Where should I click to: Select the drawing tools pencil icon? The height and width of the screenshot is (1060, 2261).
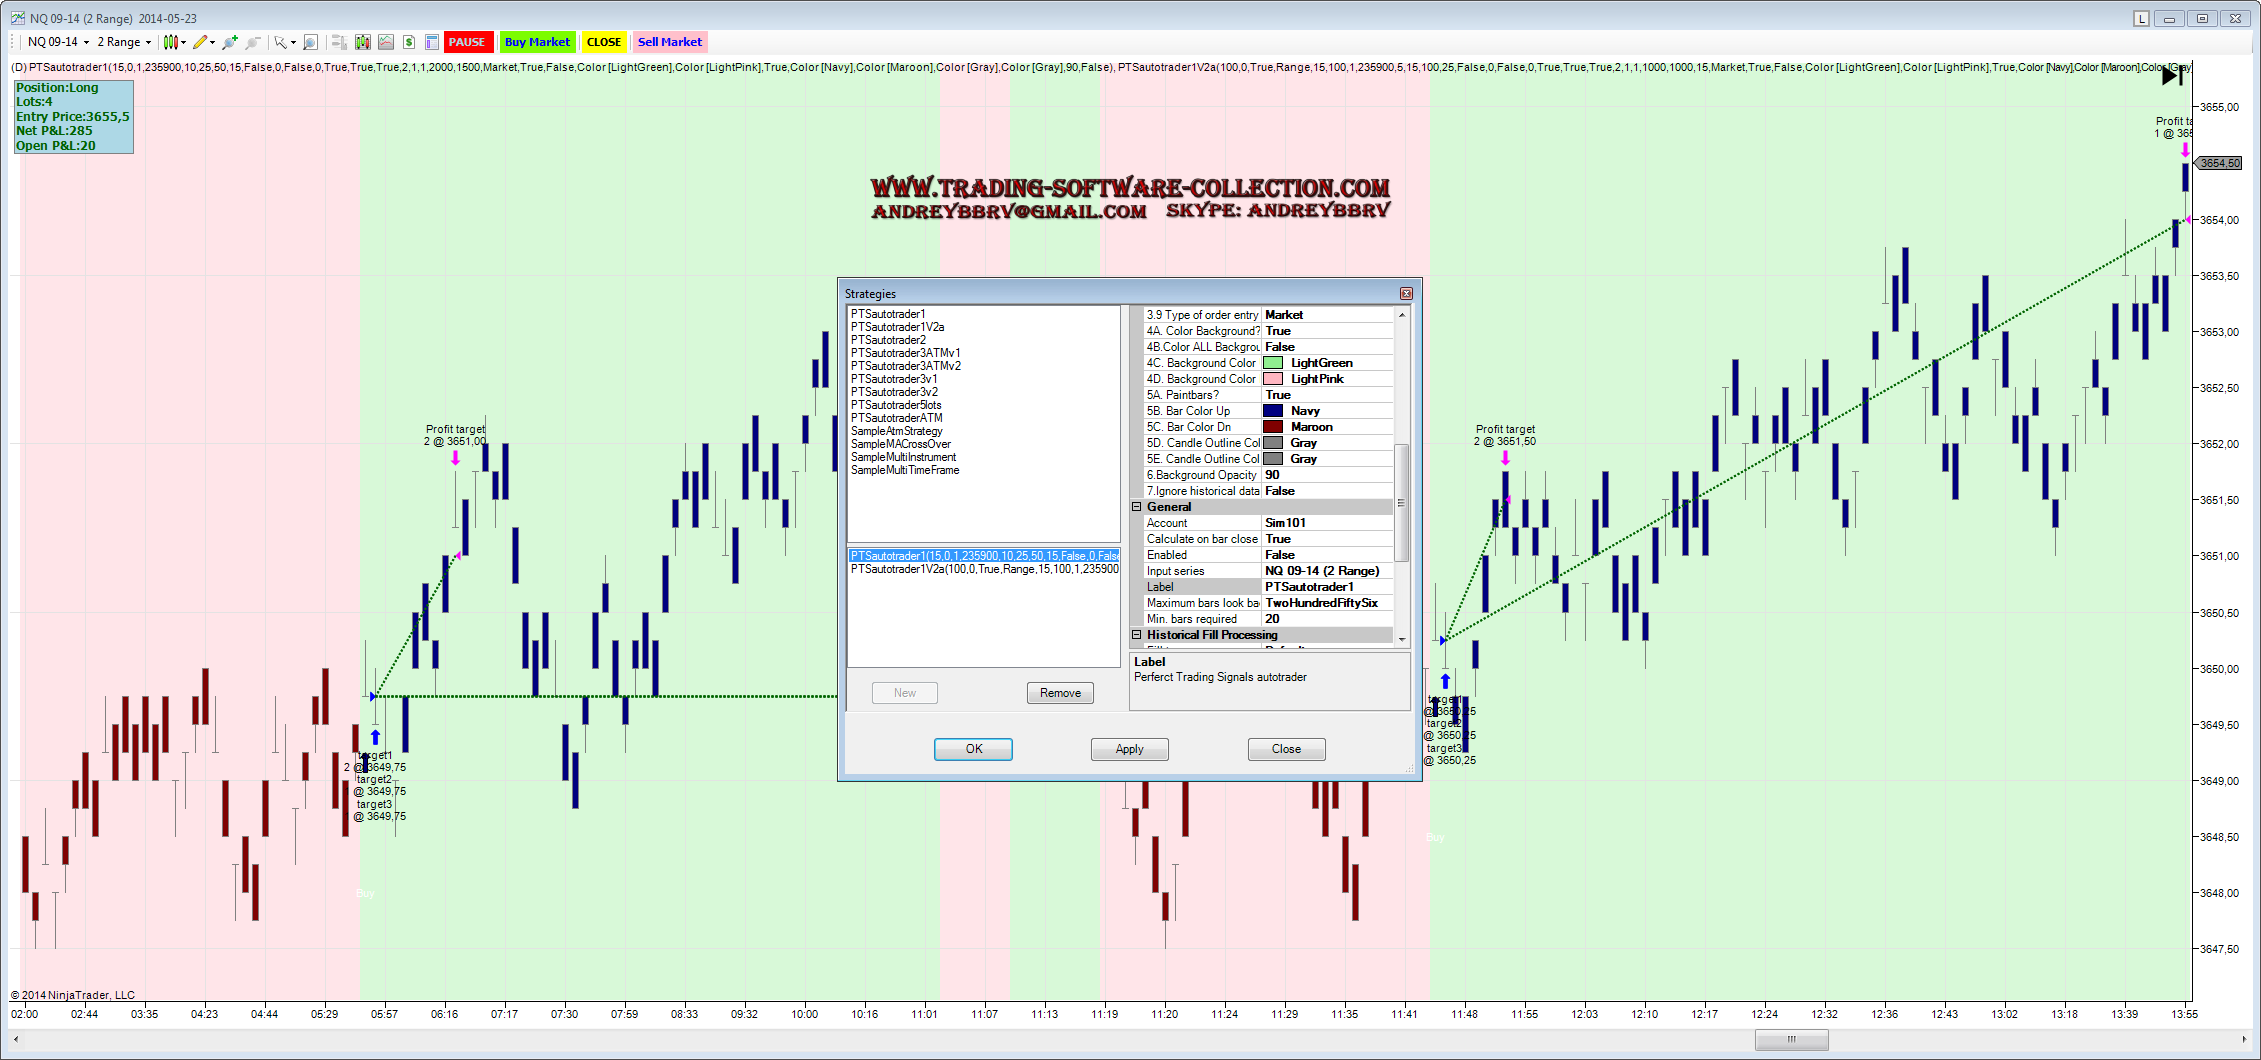coord(201,42)
